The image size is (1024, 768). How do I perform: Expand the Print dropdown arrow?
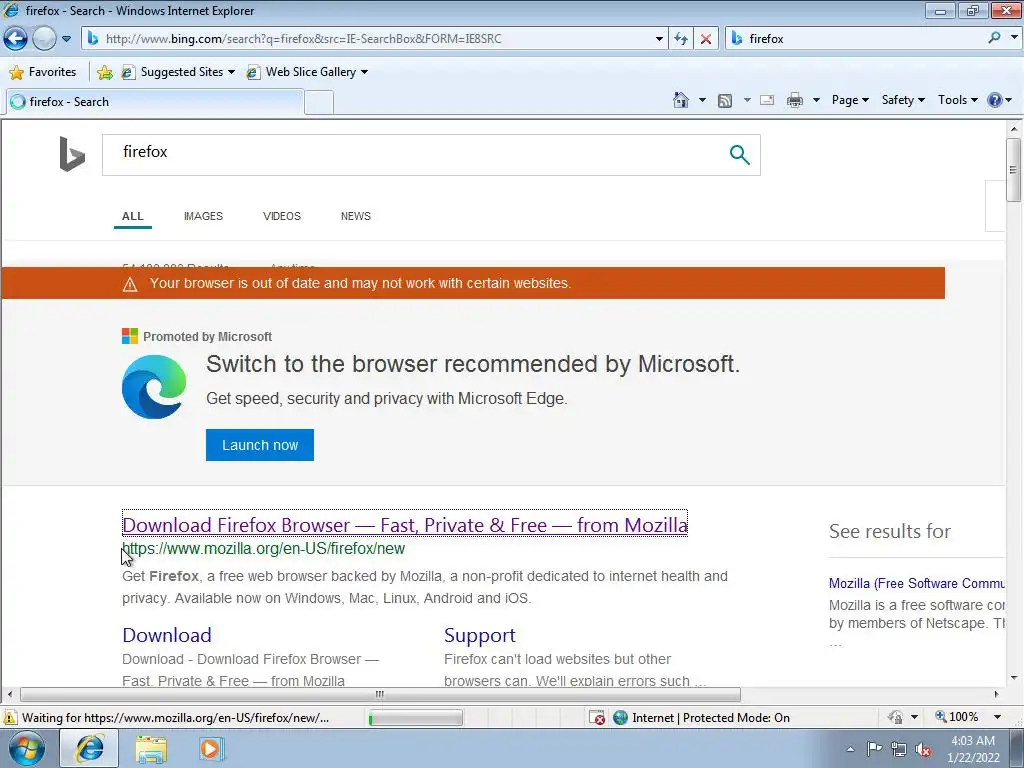pos(816,100)
